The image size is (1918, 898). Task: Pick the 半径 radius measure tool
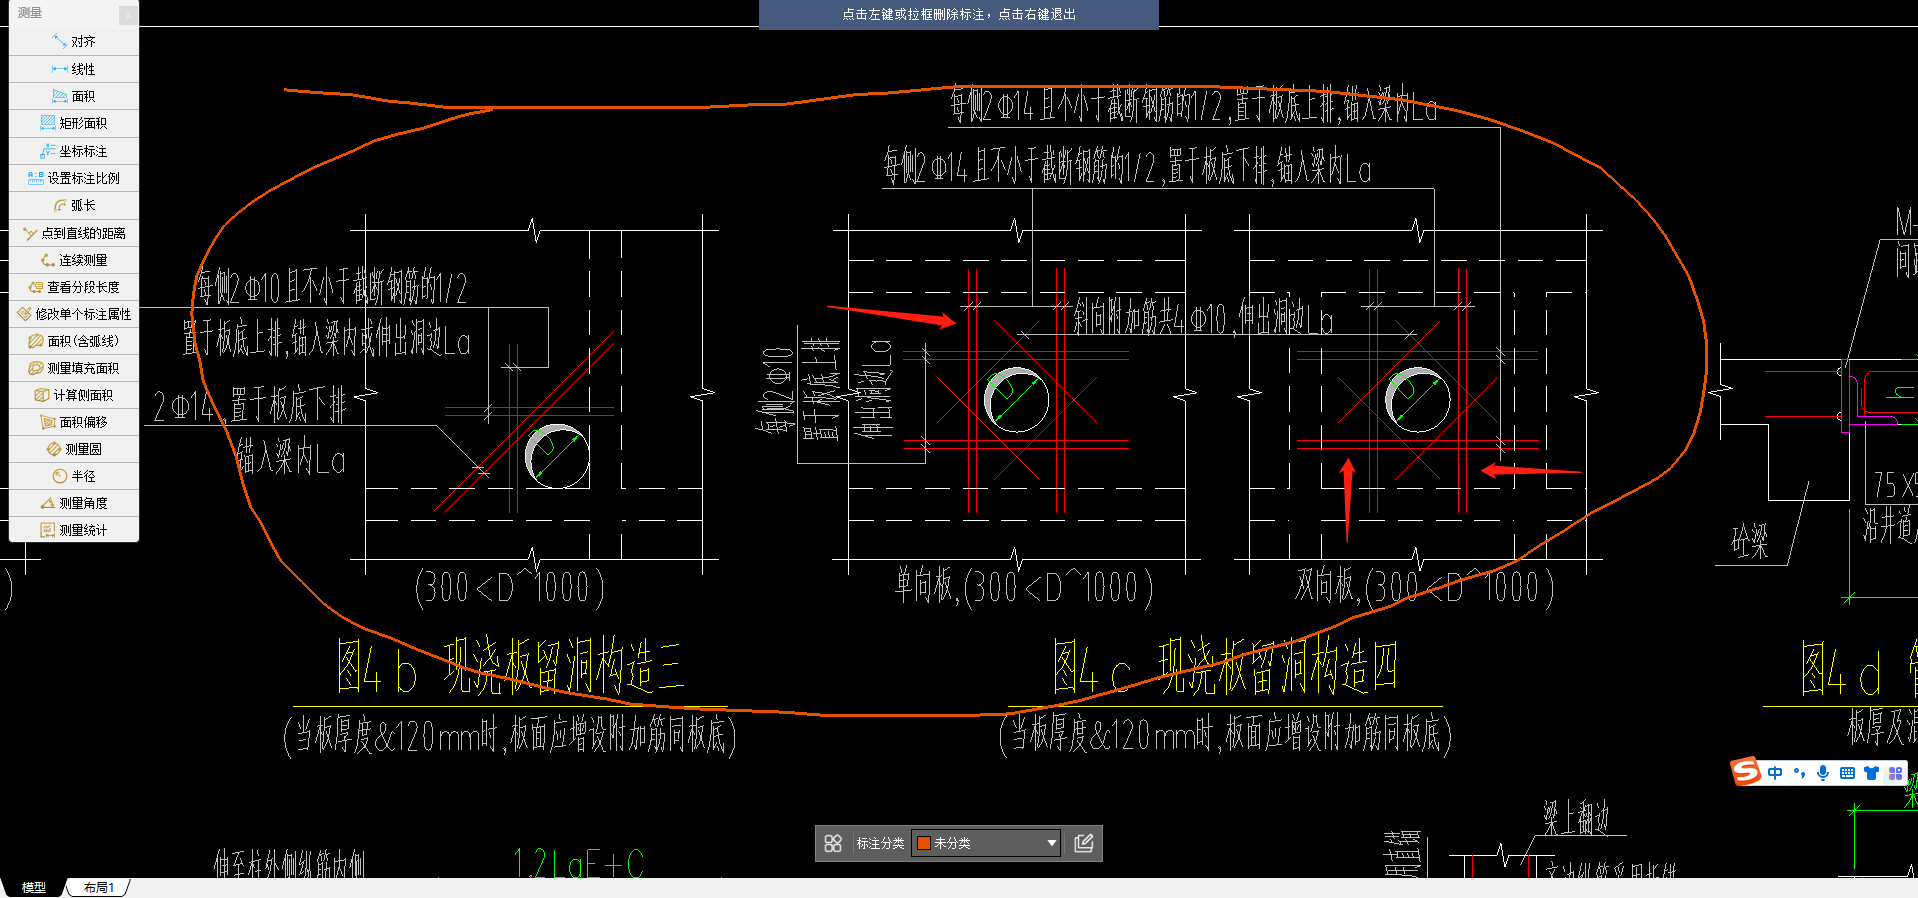pos(74,476)
